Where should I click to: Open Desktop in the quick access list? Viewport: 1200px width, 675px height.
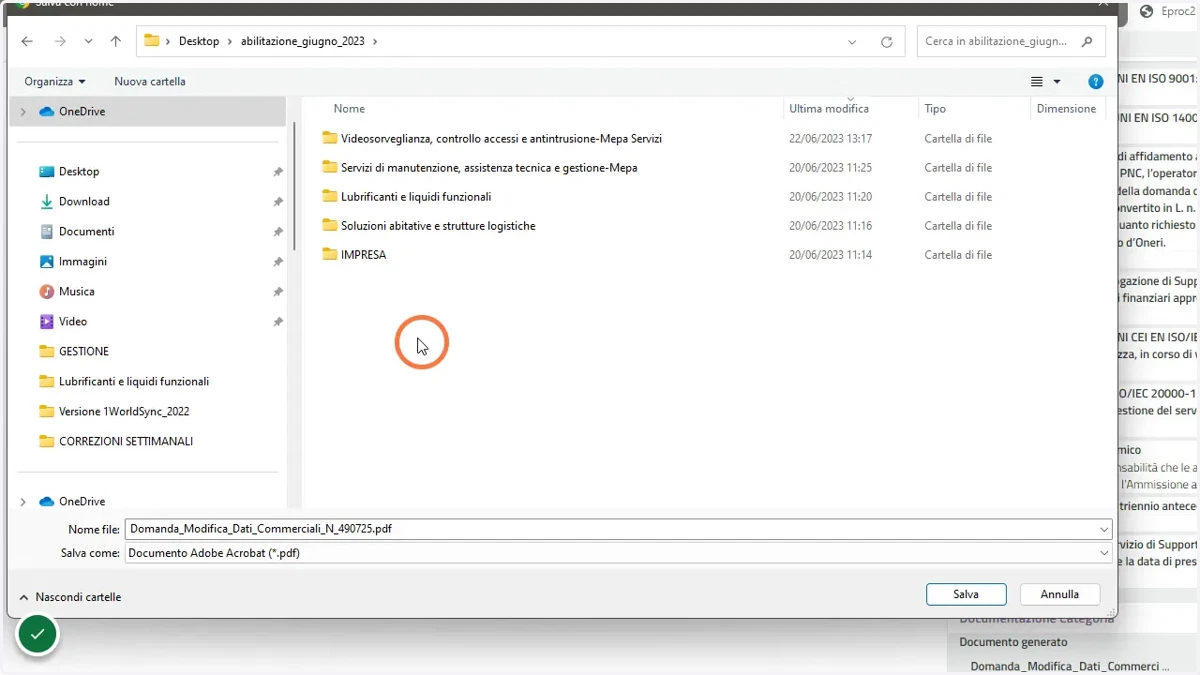pos(79,172)
